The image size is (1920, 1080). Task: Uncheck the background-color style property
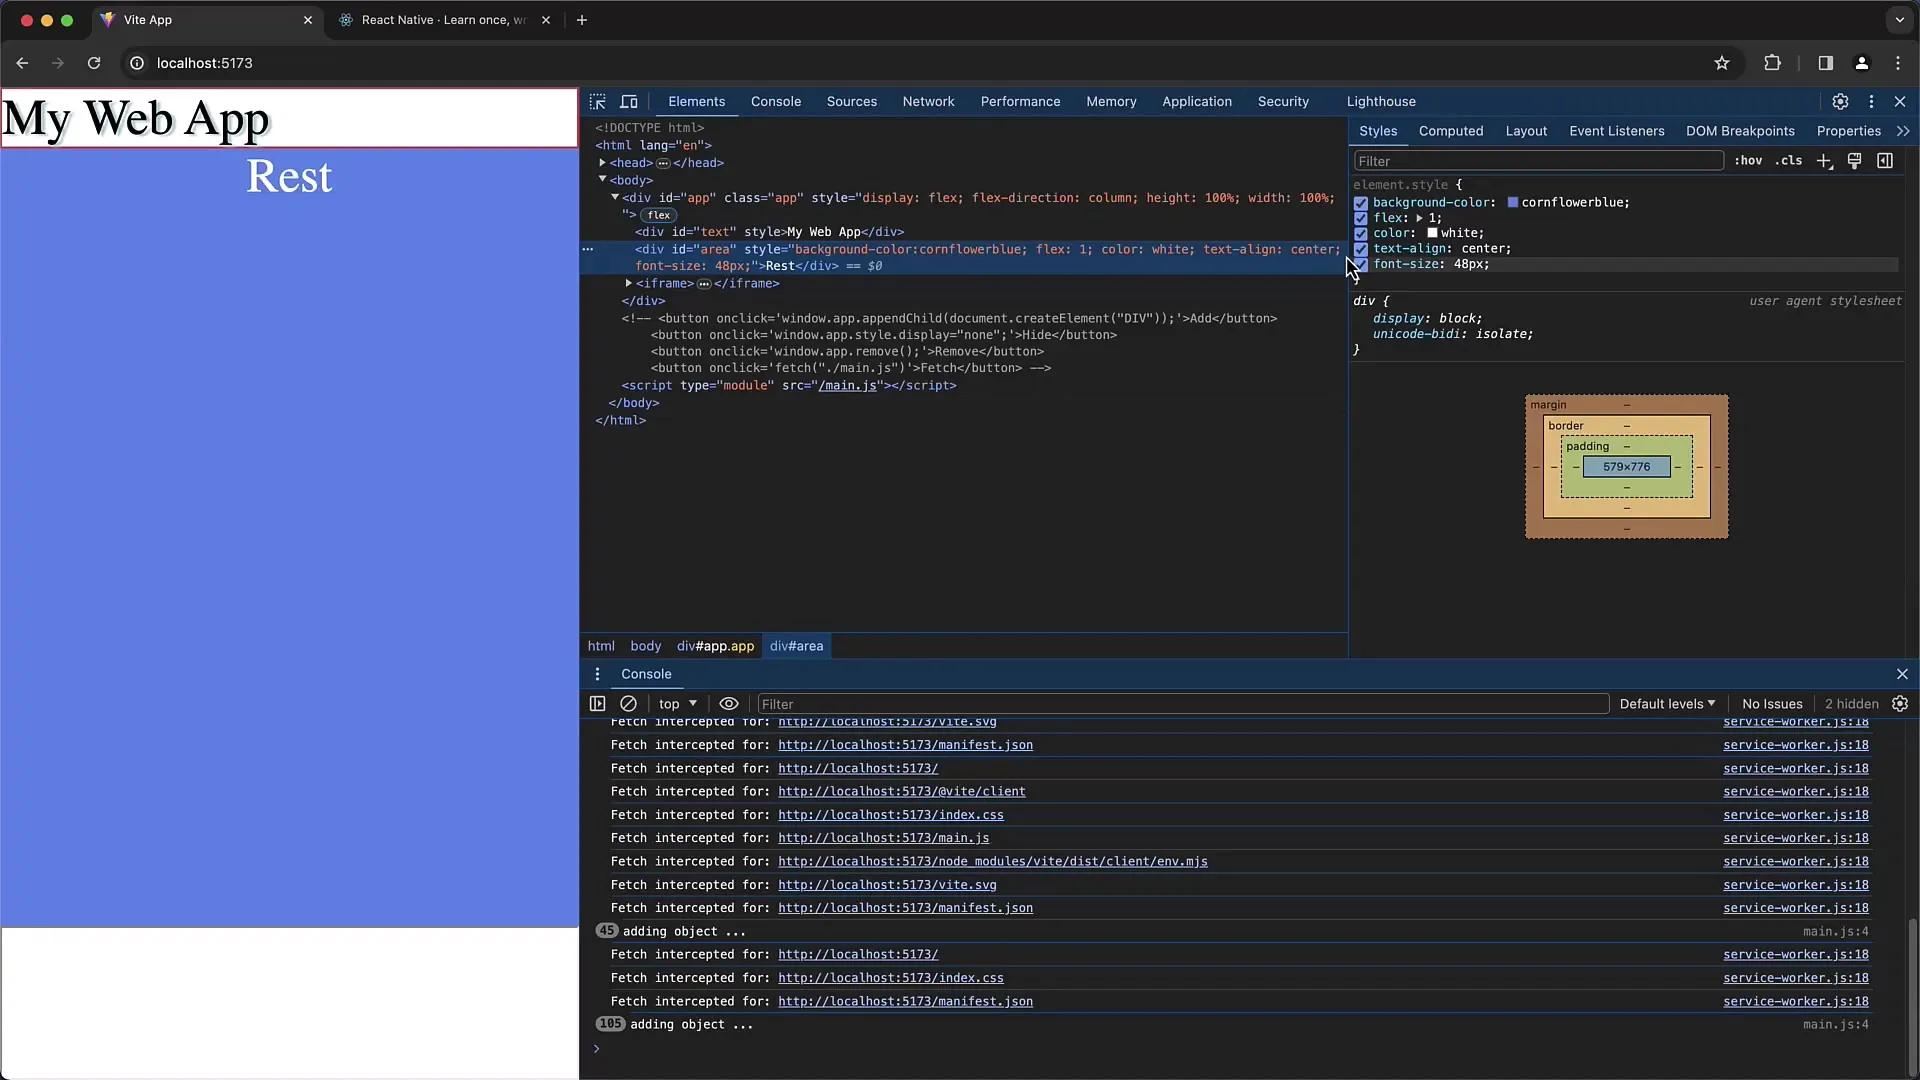pyautogui.click(x=1360, y=203)
